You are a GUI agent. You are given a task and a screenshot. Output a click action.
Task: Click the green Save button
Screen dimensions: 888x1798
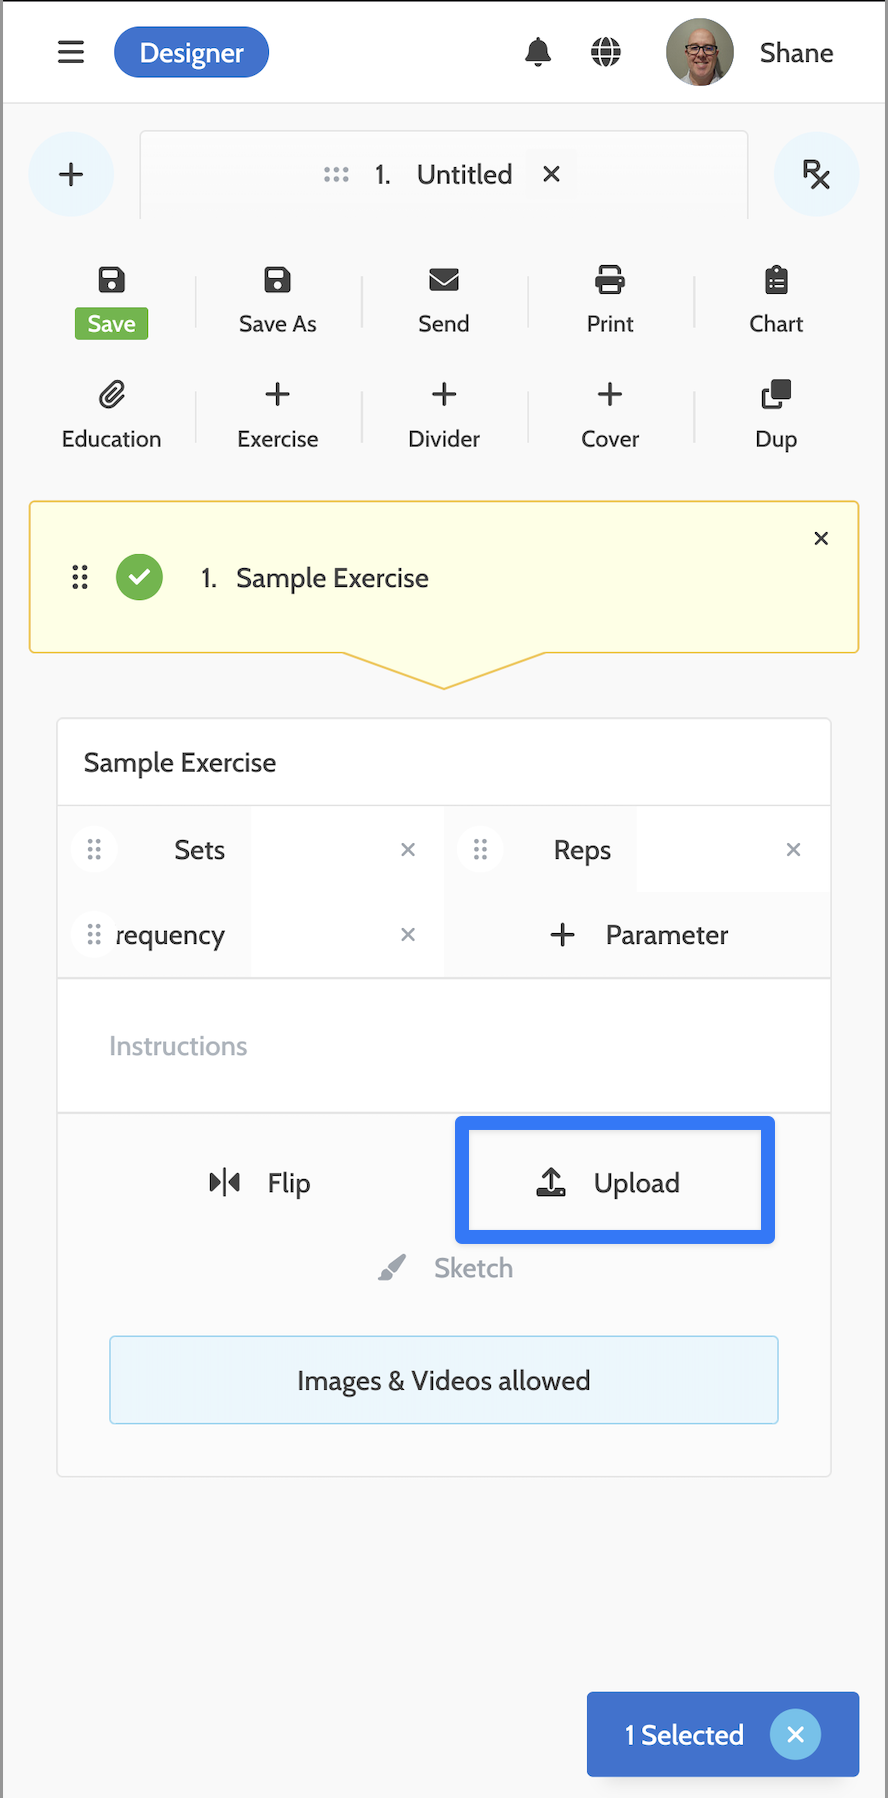pyautogui.click(x=111, y=323)
